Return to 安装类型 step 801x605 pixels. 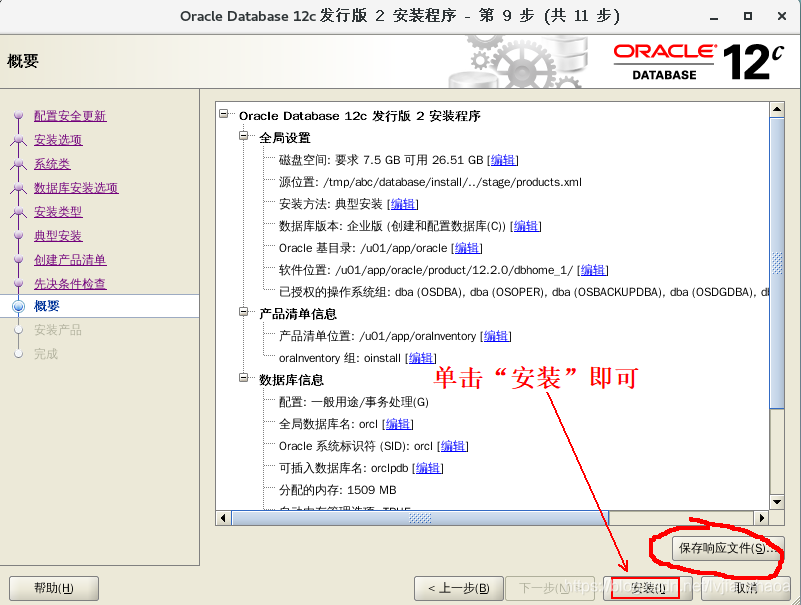58,212
